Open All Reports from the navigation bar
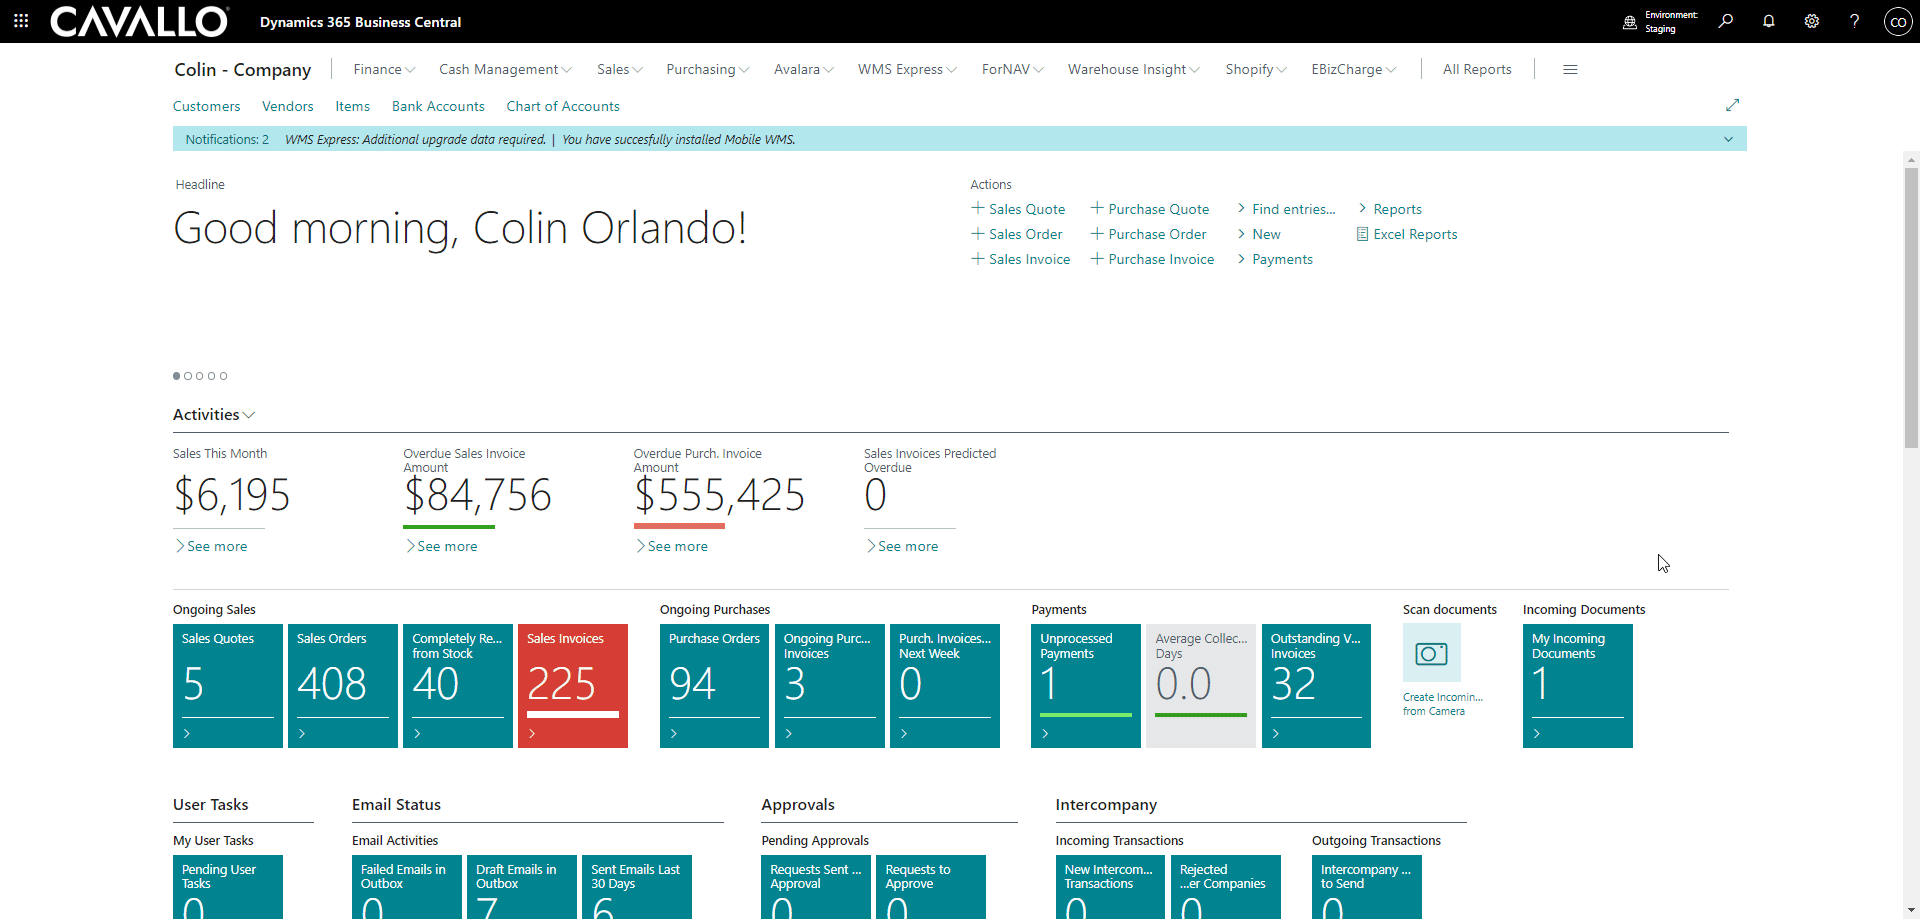Viewport: 1920px width, 919px height. 1476,69
